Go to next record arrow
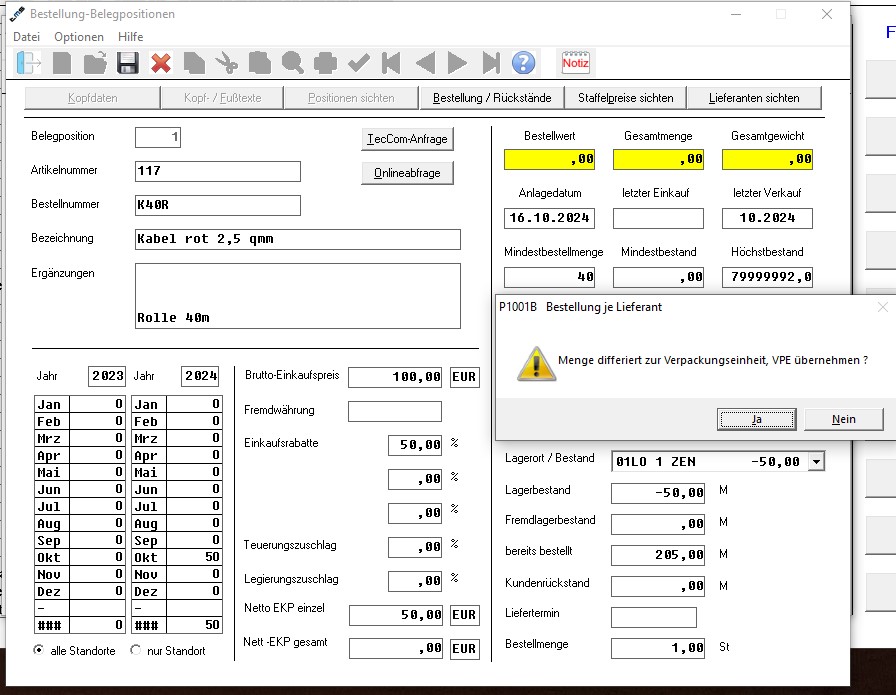Image resolution: width=896 pixels, height=695 pixels. 457,63
